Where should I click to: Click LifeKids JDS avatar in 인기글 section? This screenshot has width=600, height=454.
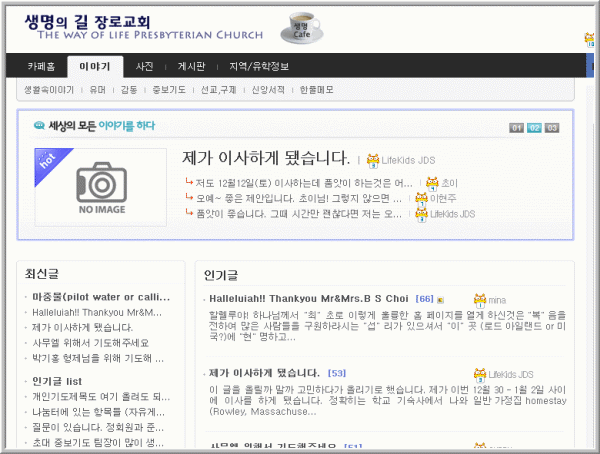(480, 375)
